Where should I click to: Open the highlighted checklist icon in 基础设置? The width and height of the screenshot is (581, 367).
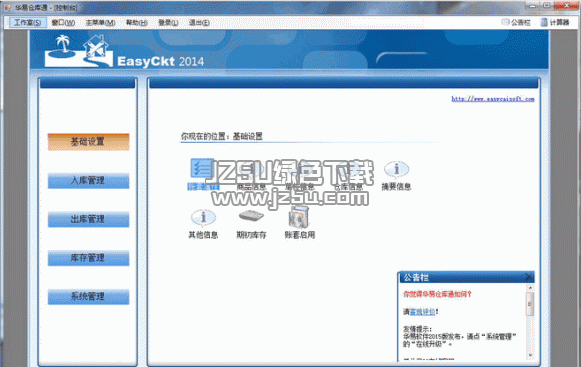(202, 169)
